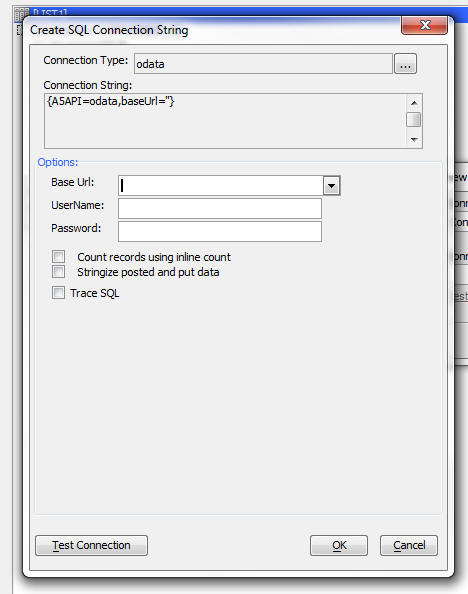
Task: Open the Base Url dropdown arrow
Action: click(332, 186)
